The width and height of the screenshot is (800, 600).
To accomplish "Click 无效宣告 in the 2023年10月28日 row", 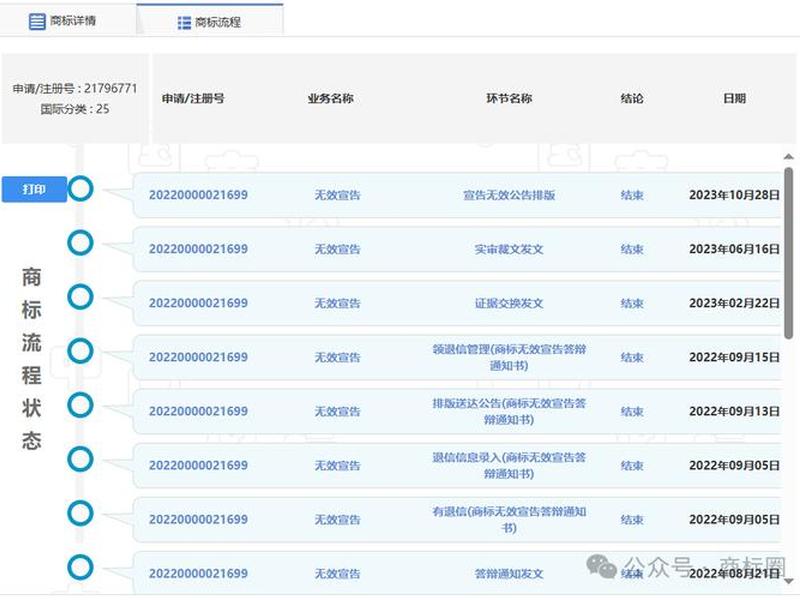I will (337, 195).
